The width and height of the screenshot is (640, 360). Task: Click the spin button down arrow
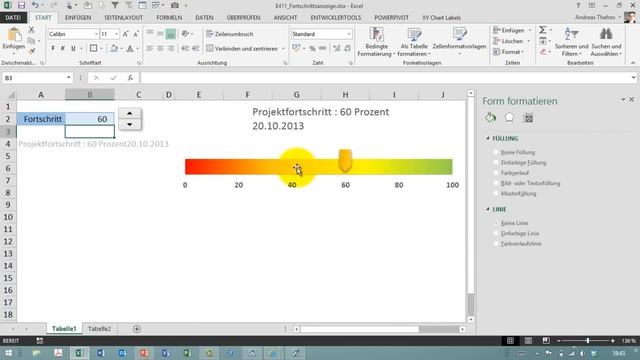click(130, 124)
